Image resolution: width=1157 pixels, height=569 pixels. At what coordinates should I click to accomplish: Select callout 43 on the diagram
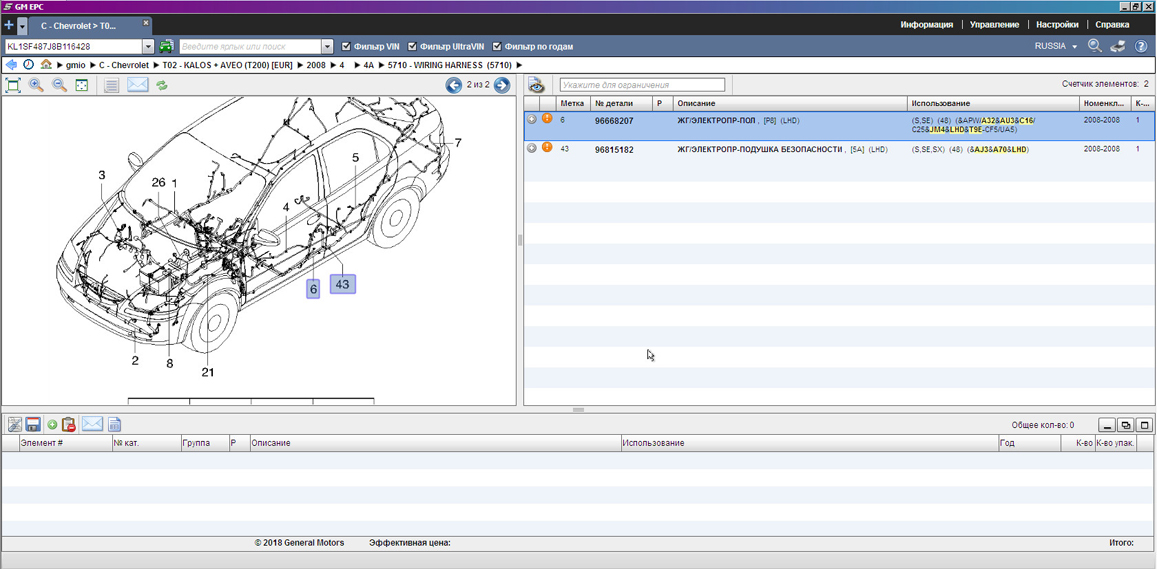342,284
